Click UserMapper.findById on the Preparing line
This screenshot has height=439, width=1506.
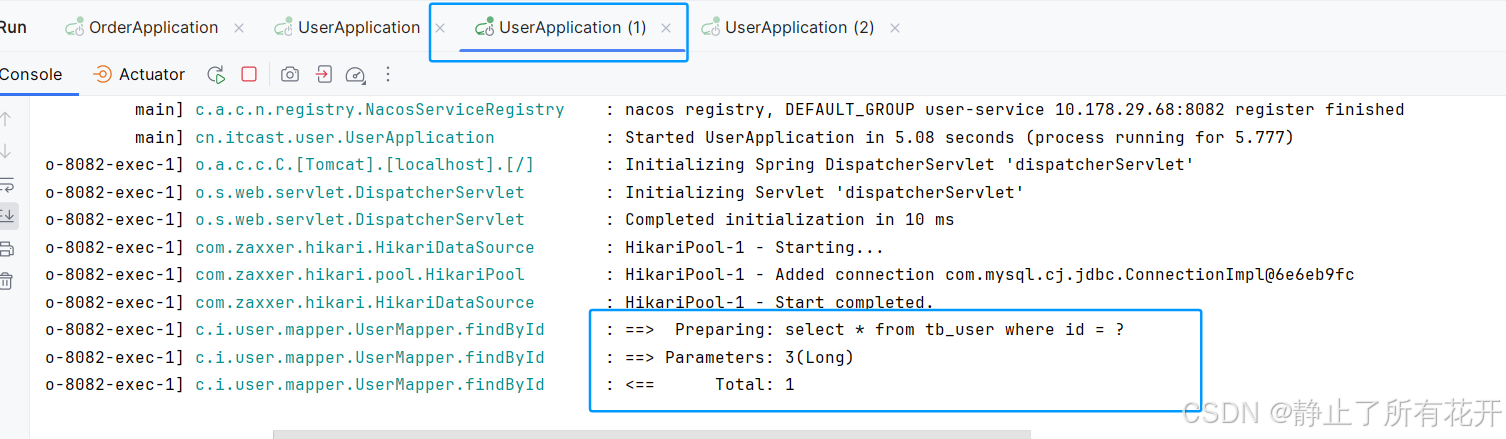coord(370,330)
